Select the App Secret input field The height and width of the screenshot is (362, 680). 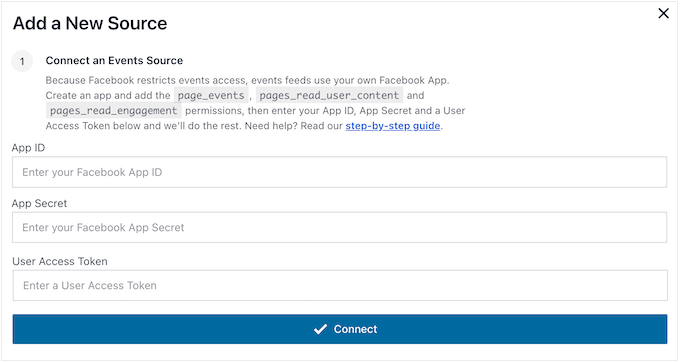(339, 227)
